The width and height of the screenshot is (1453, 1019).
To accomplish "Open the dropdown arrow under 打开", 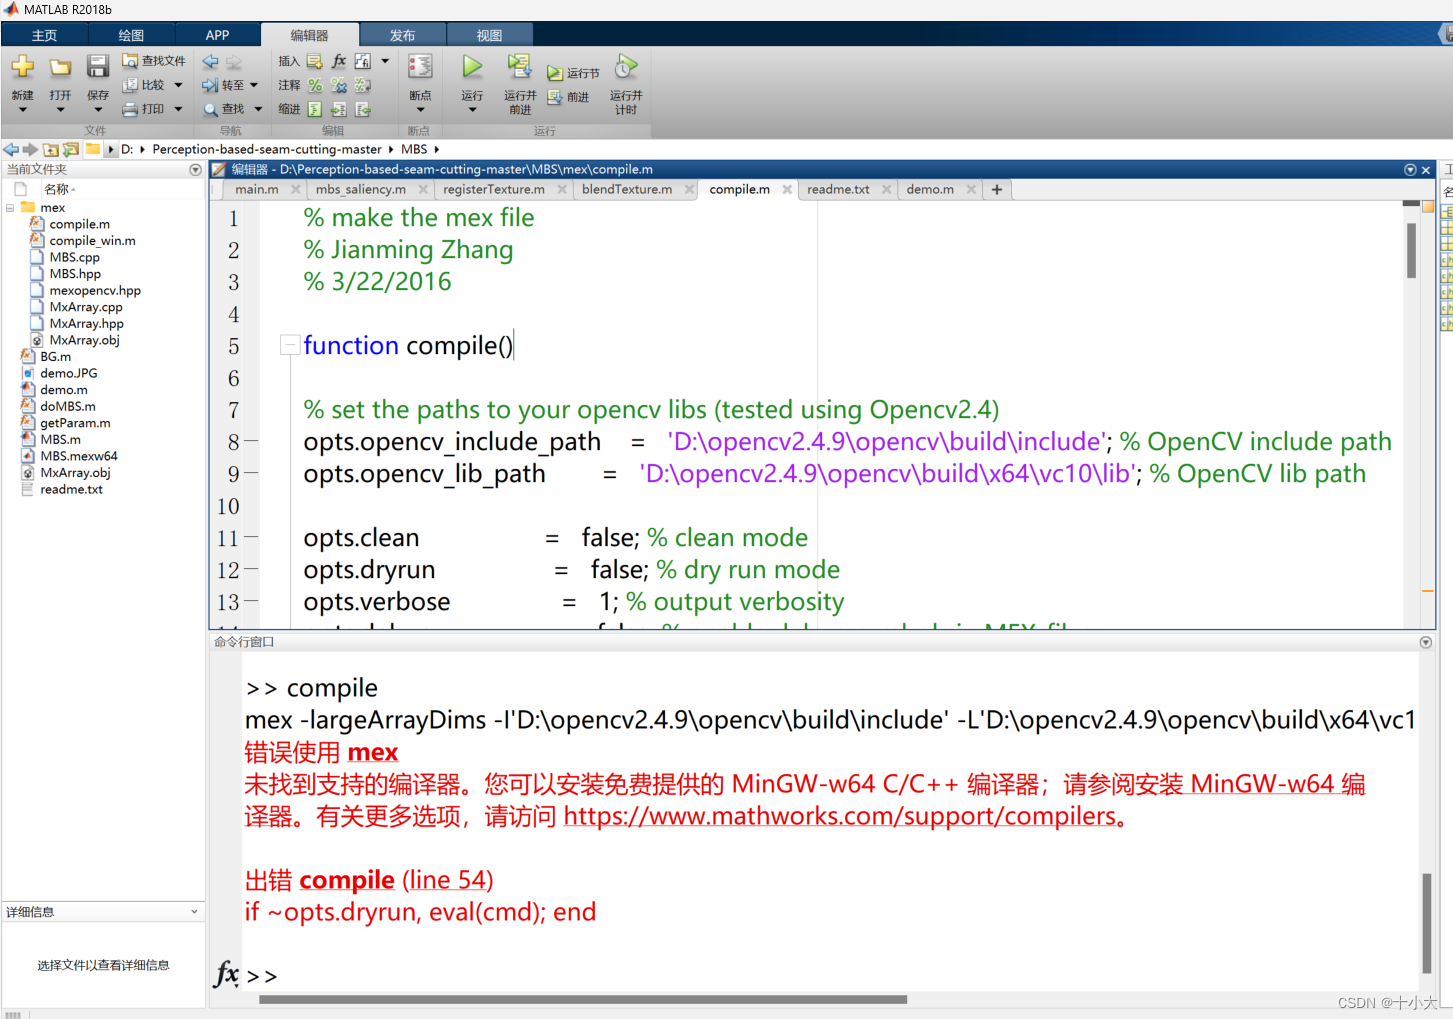I will point(60,110).
